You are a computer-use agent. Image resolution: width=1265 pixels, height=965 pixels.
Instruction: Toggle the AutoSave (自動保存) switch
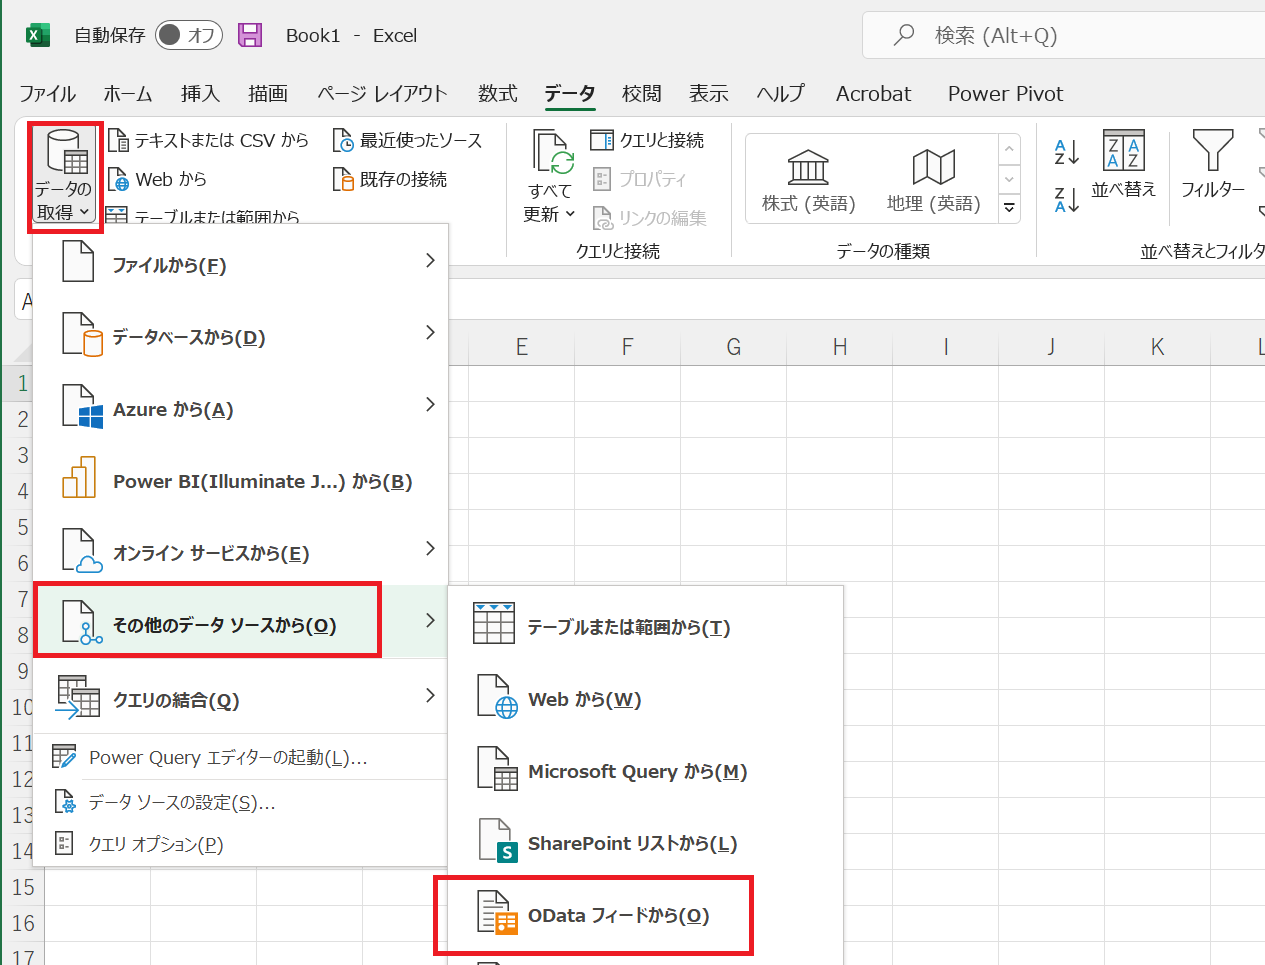(x=188, y=35)
